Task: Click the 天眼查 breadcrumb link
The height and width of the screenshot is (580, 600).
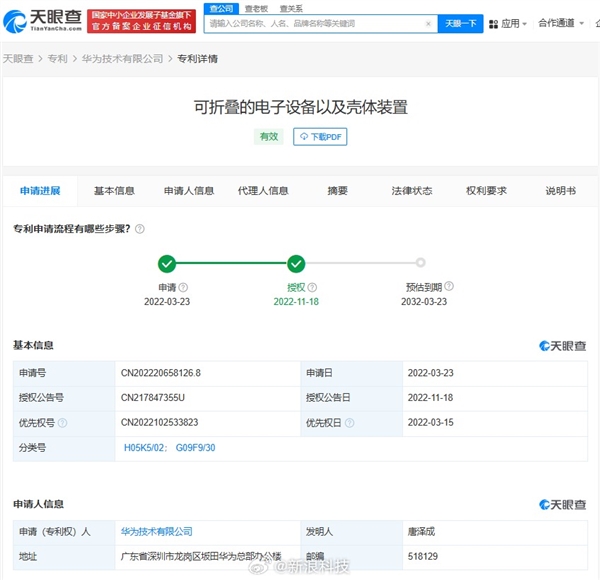Action: tap(18, 59)
